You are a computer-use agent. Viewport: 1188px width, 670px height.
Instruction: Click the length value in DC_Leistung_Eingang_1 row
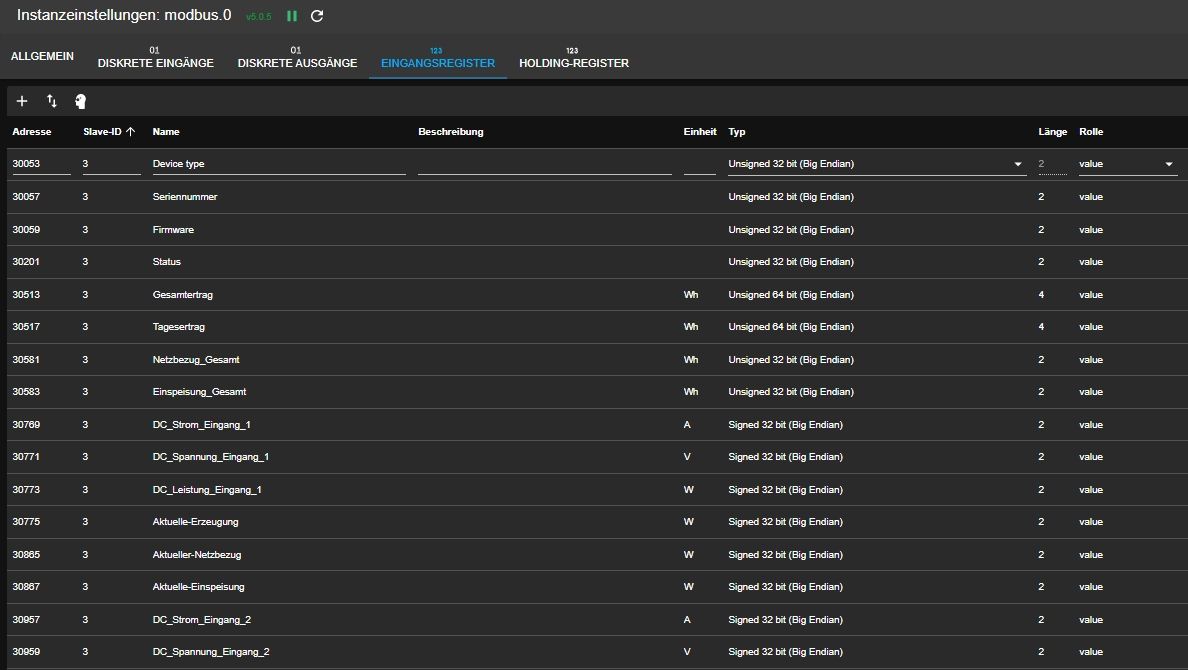click(x=1041, y=490)
